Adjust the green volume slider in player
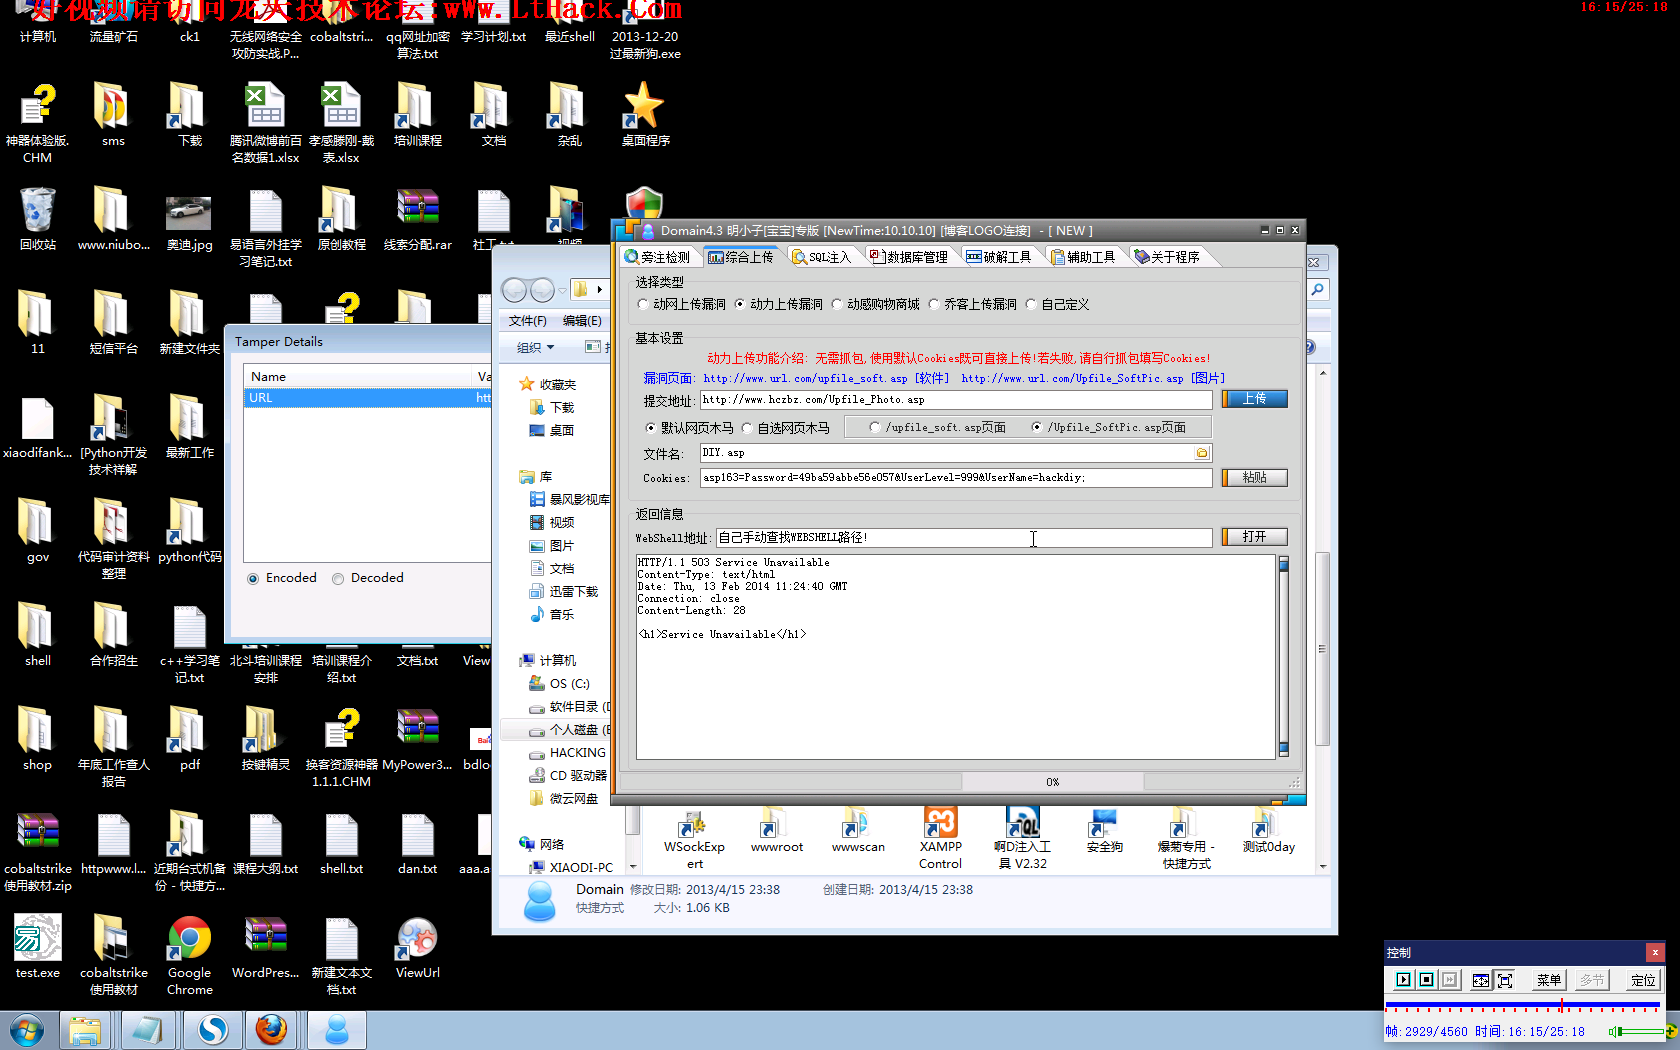1680x1050 pixels. [1642, 1031]
